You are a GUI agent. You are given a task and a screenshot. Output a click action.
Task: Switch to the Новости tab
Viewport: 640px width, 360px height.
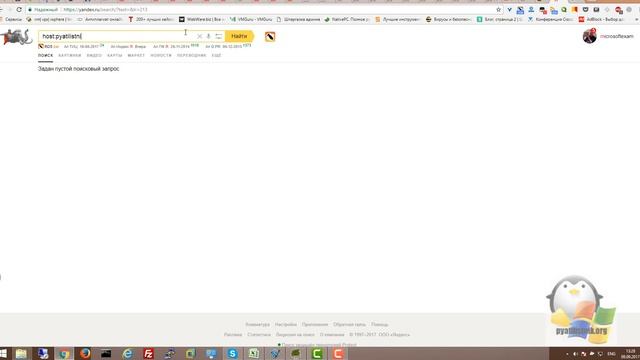click(x=161, y=55)
